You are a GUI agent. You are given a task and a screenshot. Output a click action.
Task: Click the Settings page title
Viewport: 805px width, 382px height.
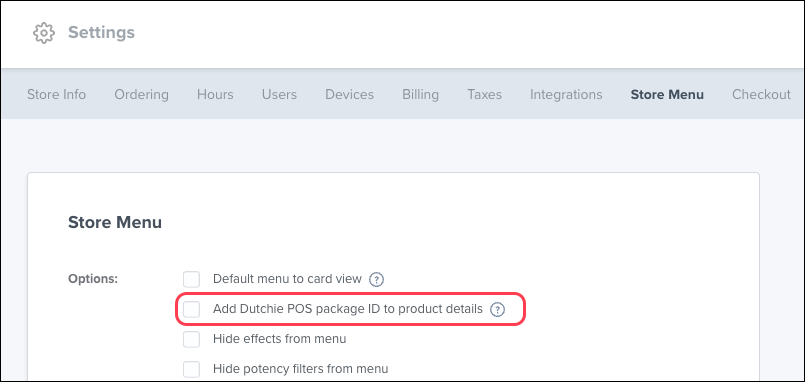point(102,32)
